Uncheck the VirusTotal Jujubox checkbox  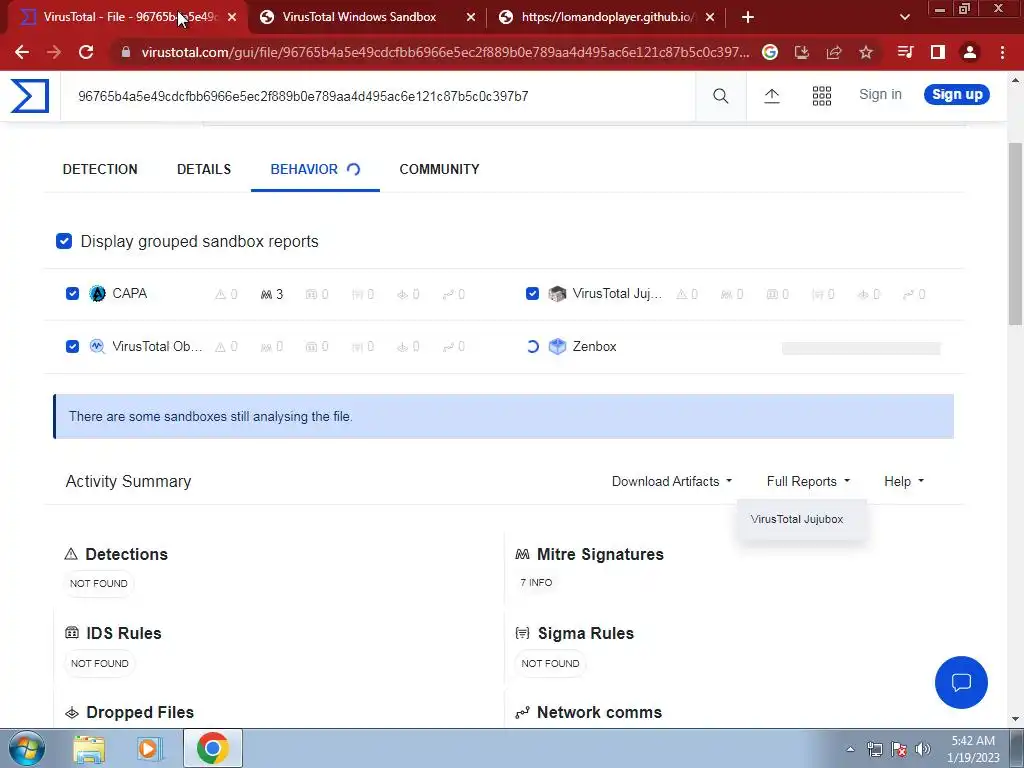click(x=532, y=294)
